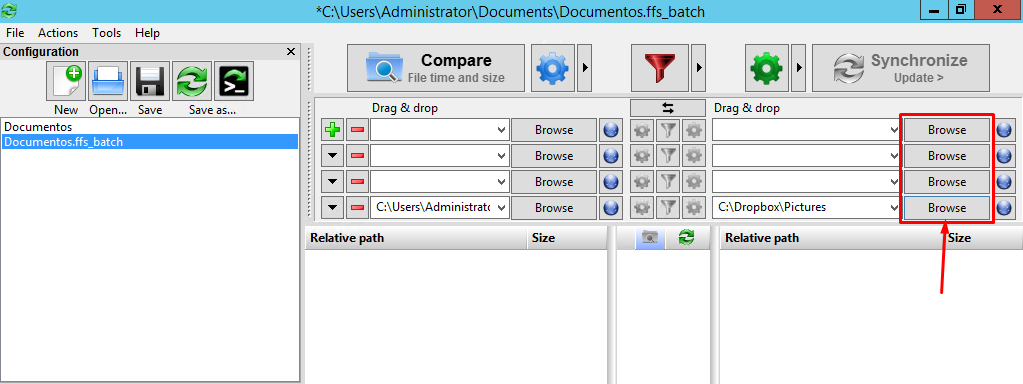The image size is (1023, 384).
Task: Click left Browse in the green plus row
Action: (554, 130)
